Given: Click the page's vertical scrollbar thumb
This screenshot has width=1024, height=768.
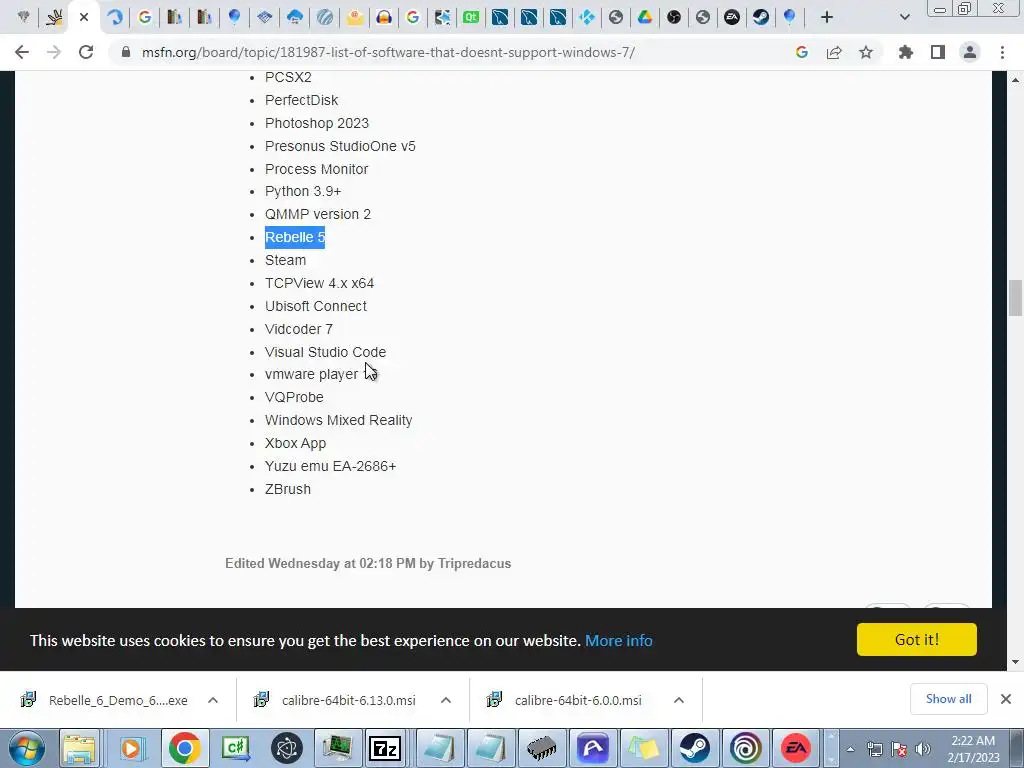Looking at the screenshot, I should (1015, 297).
